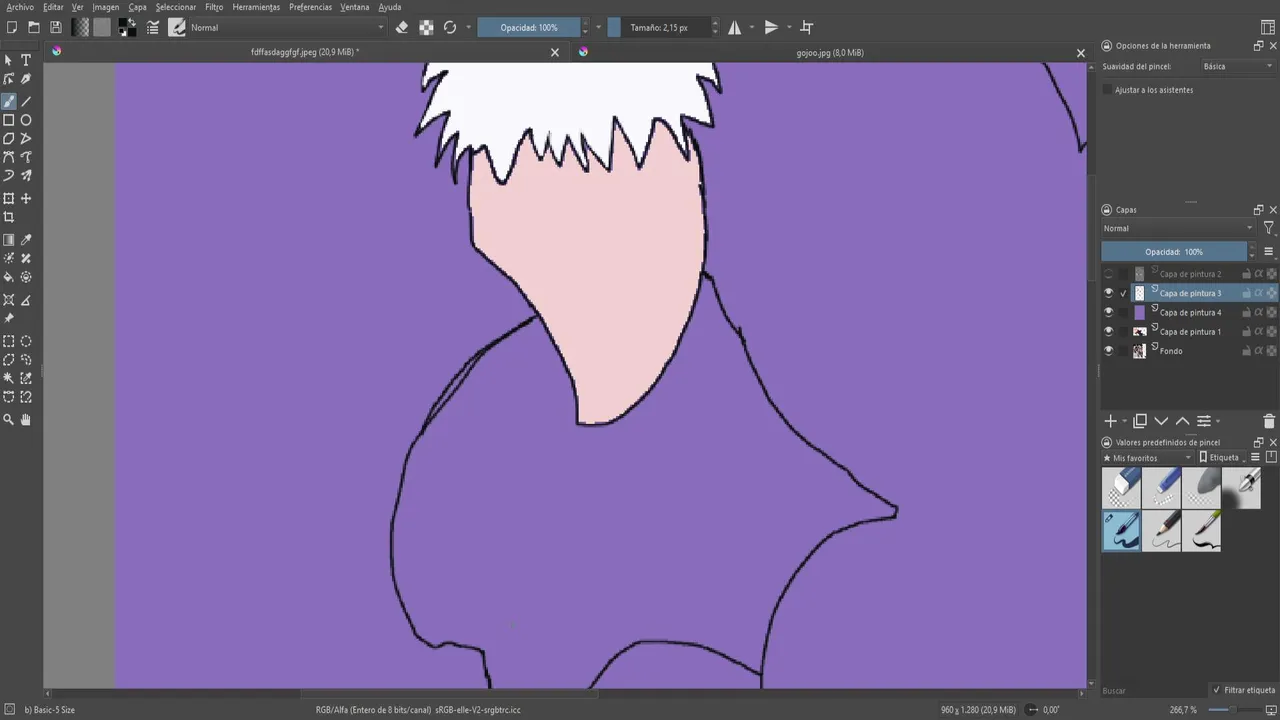1280x720 pixels.
Task: Open the Editar menu
Action: point(53,7)
